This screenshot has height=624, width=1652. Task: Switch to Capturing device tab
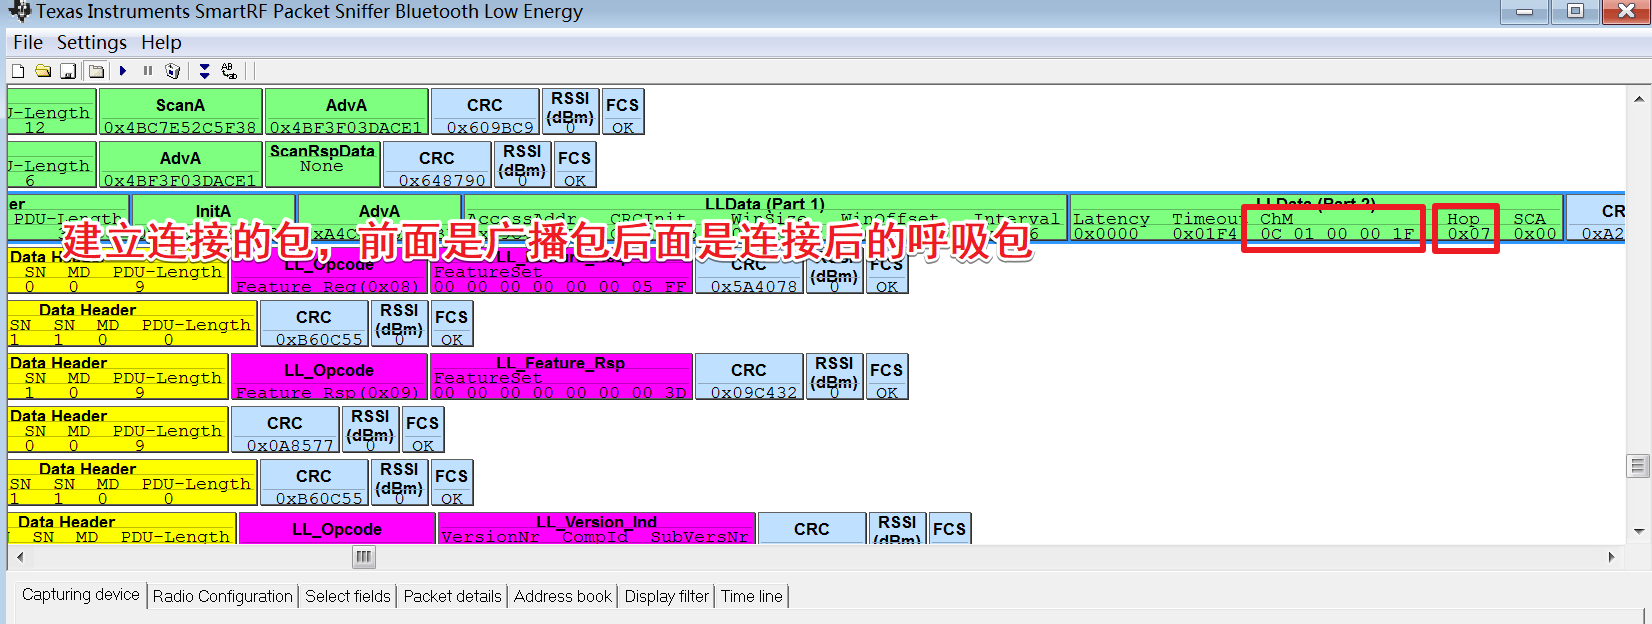point(81,595)
